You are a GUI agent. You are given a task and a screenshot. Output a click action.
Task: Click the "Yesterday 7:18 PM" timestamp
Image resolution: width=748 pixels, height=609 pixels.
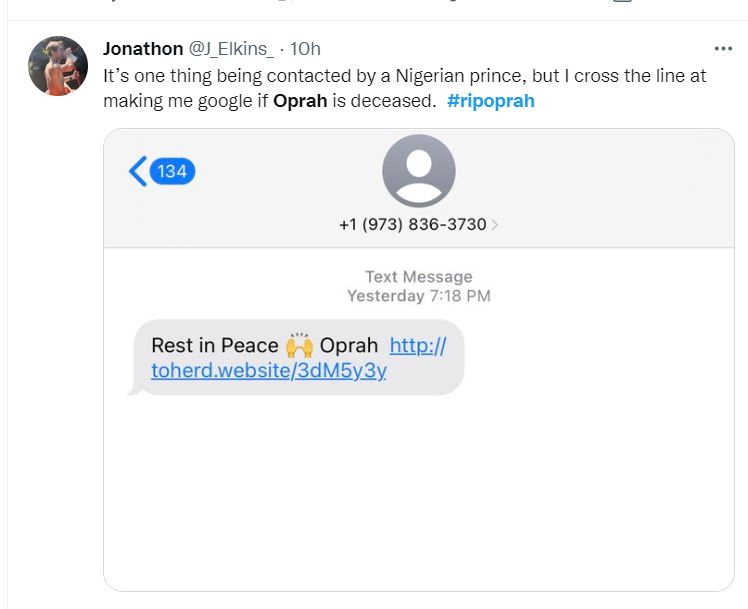point(418,296)
